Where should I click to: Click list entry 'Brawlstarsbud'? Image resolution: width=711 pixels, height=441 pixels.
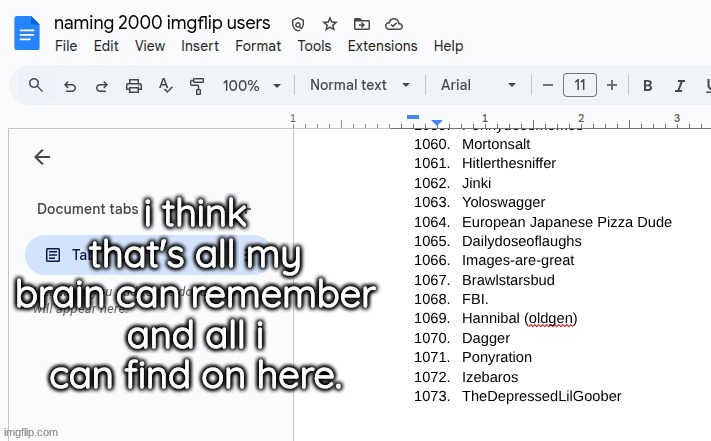(x=508, y=280)
